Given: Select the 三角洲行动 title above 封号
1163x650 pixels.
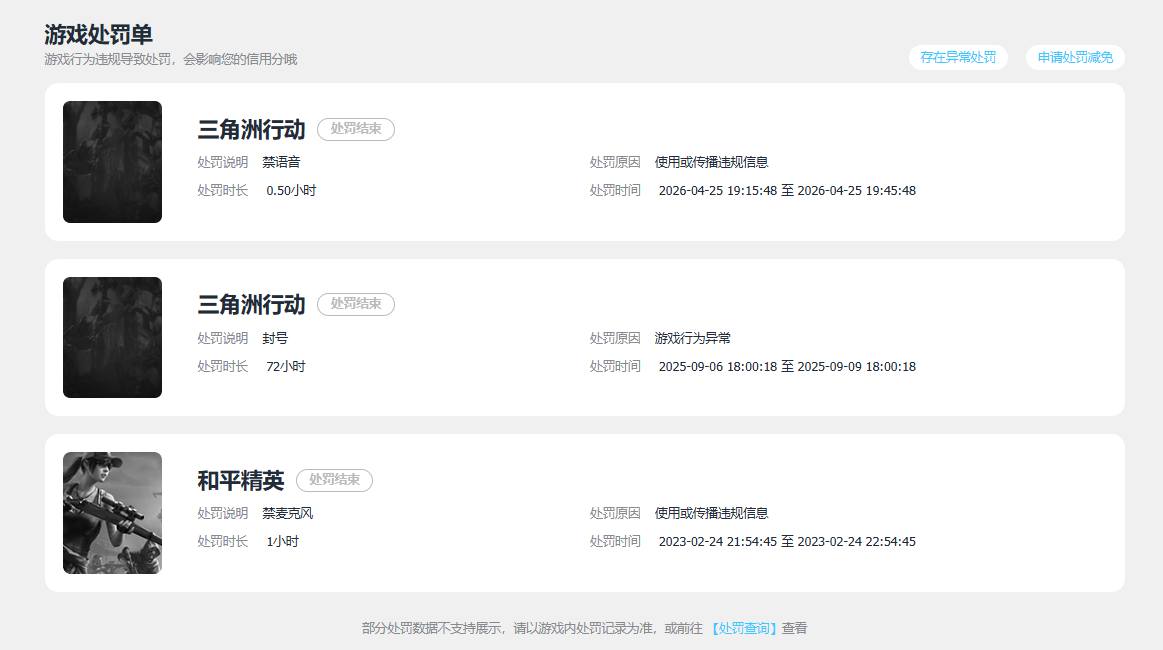Looking at the screenshot, I should [251, 304].
